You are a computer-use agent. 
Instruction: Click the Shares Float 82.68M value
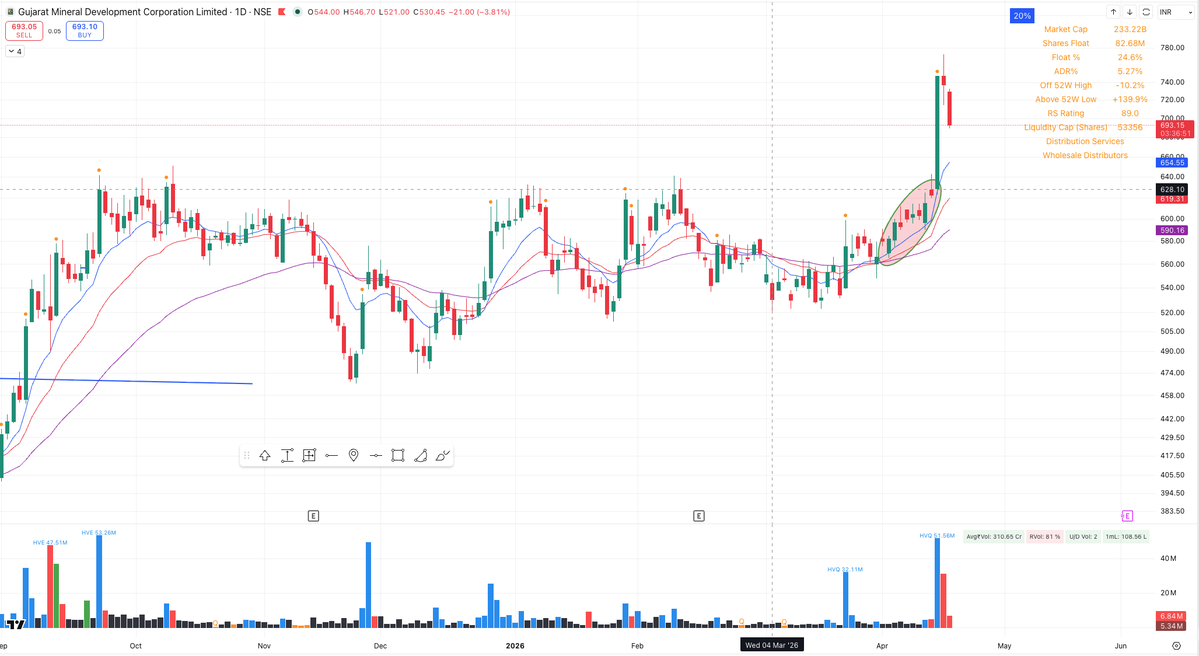1129,43
